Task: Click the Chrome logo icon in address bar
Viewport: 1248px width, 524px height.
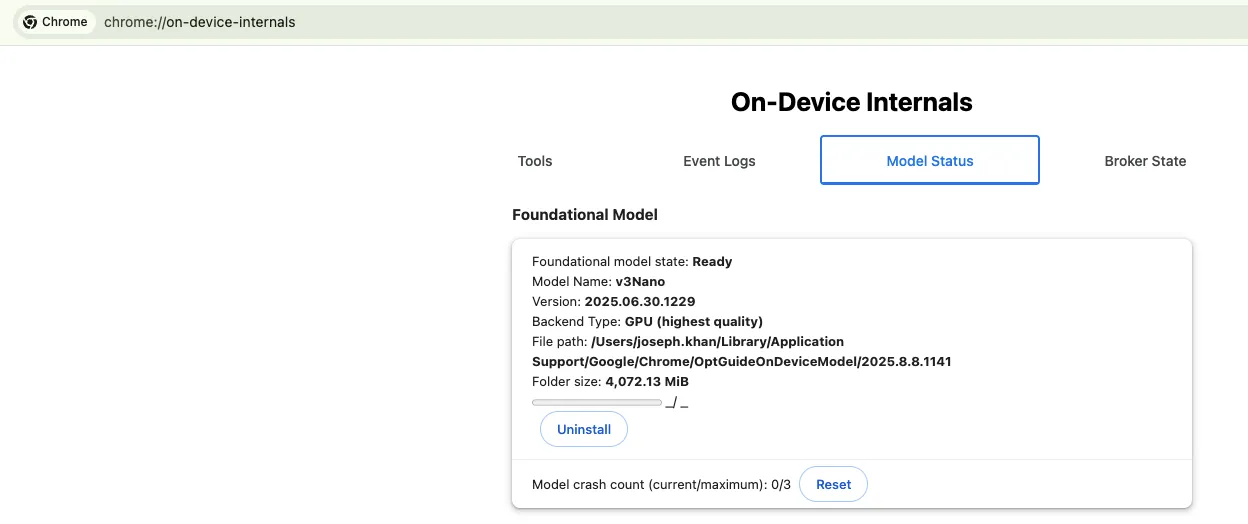Action: pos(30,22)
